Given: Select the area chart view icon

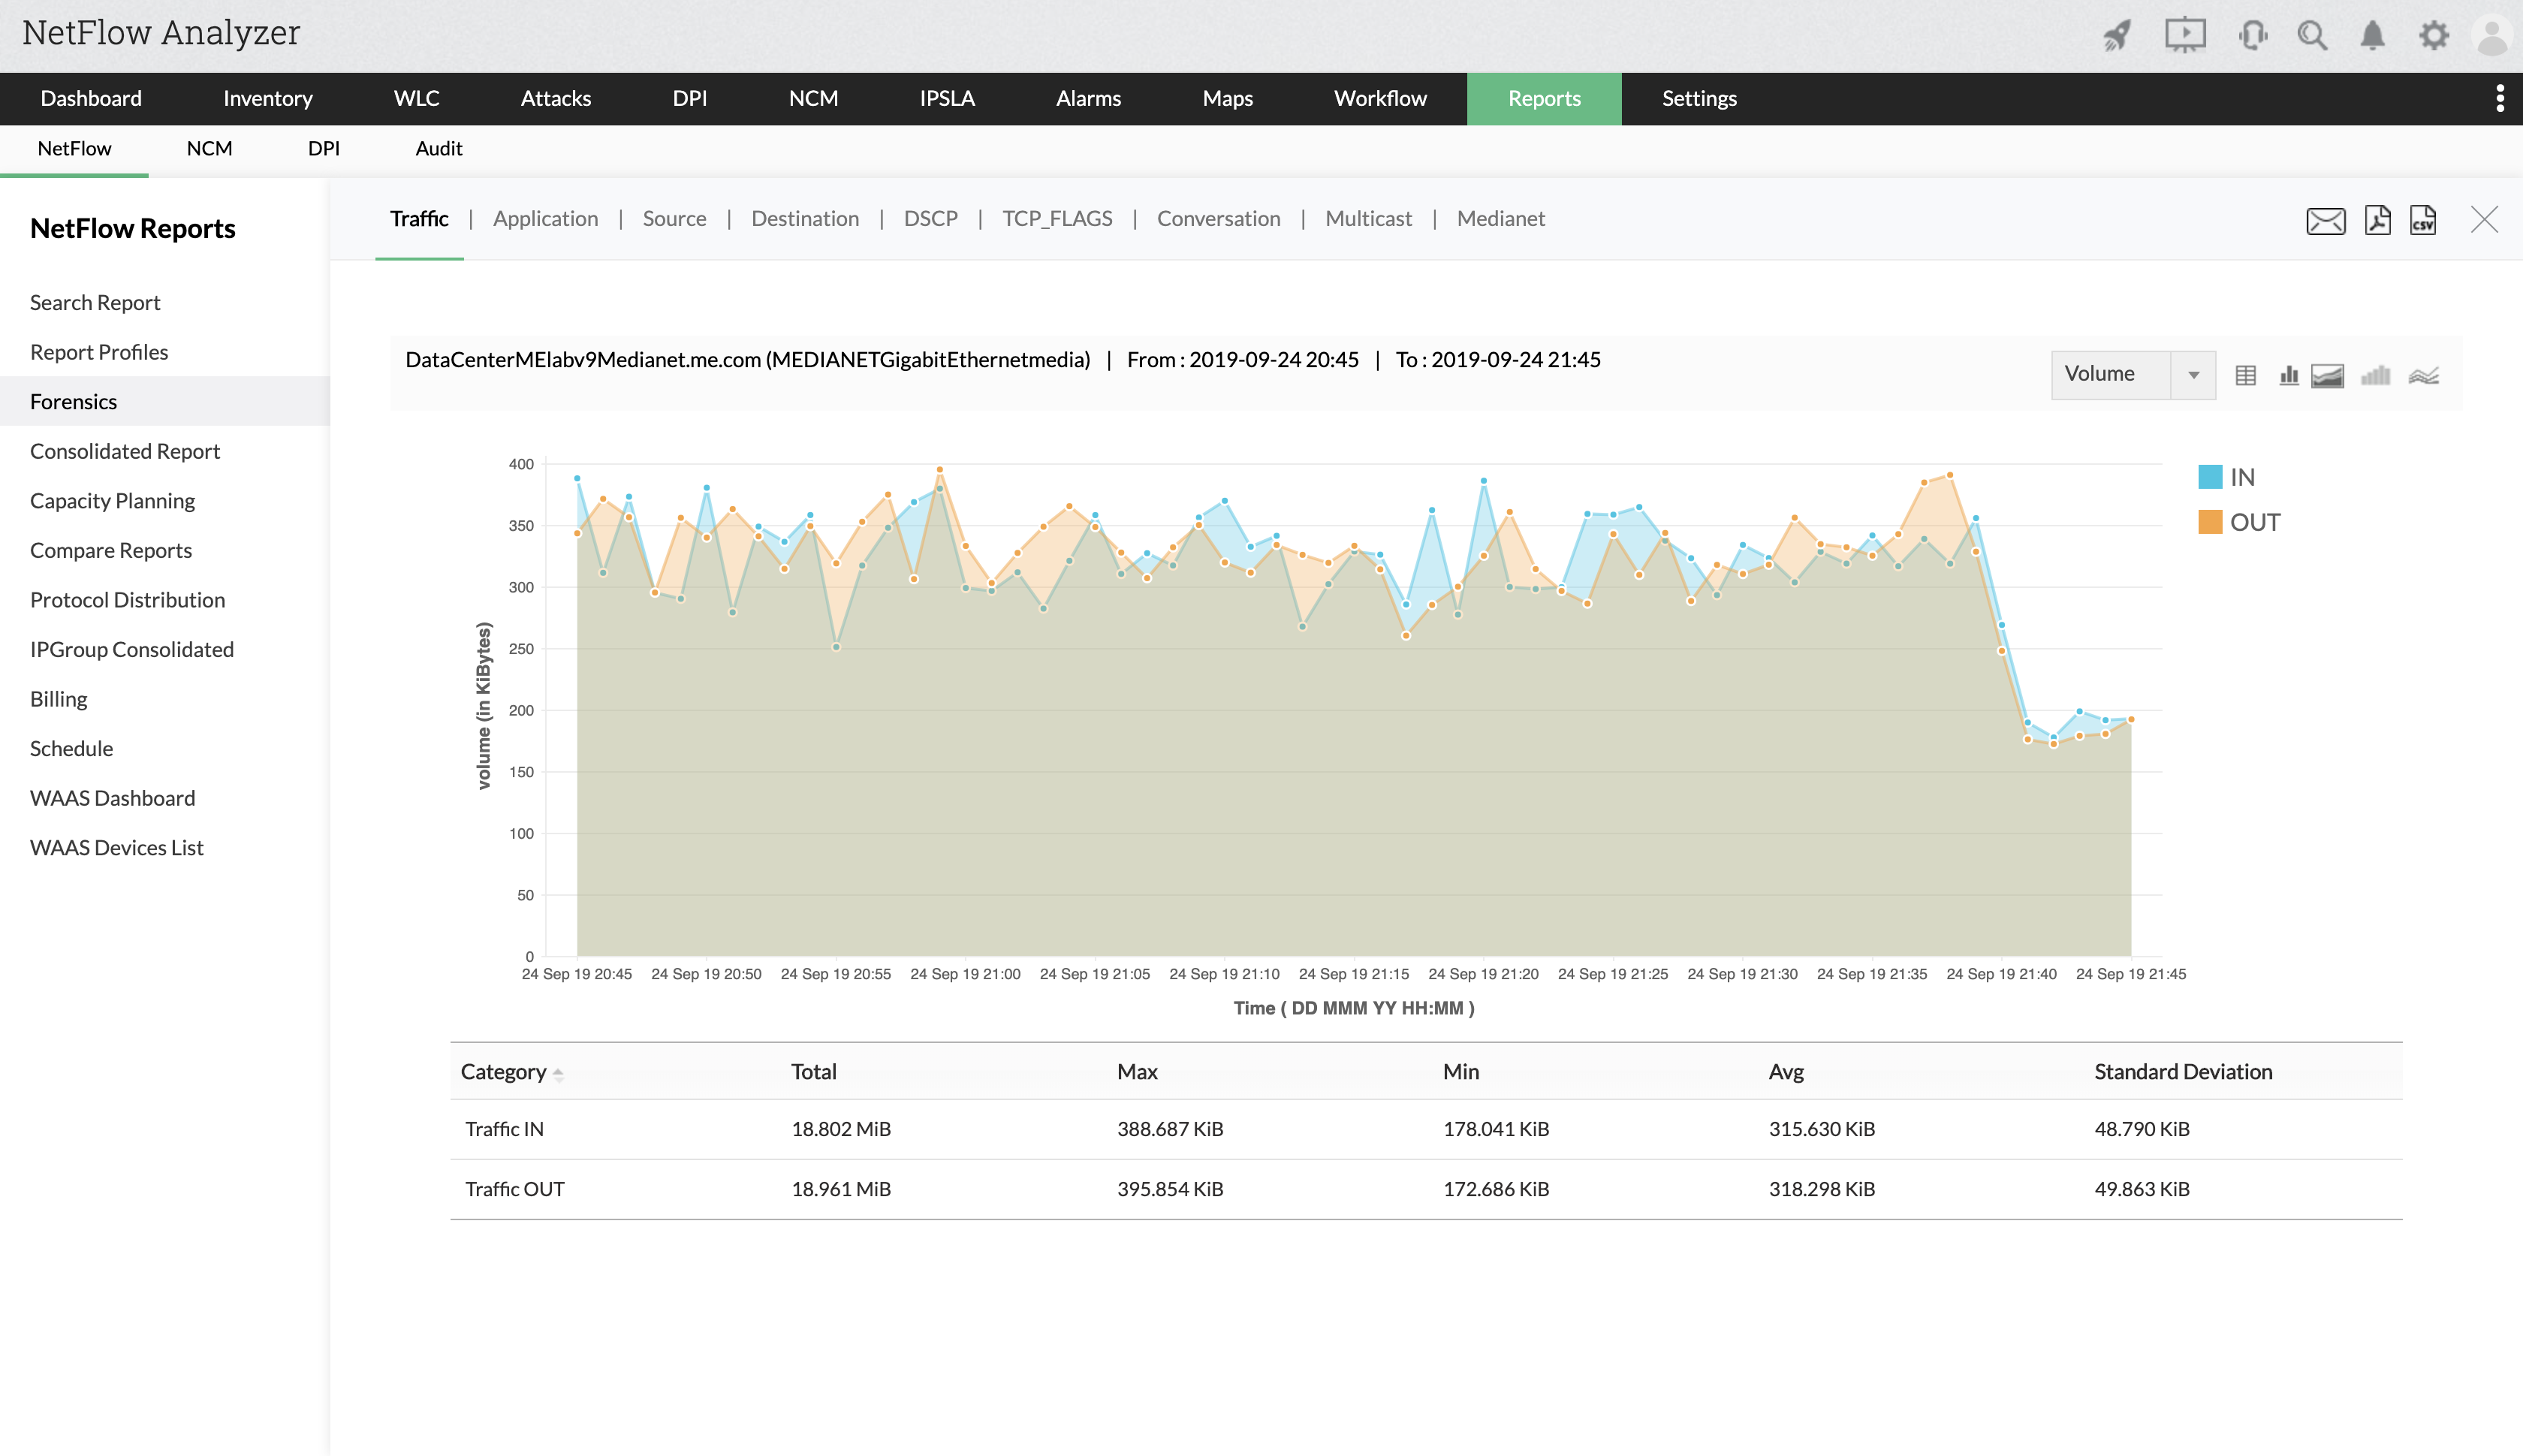Looking at the screenshot, I should pos(2328,375).
